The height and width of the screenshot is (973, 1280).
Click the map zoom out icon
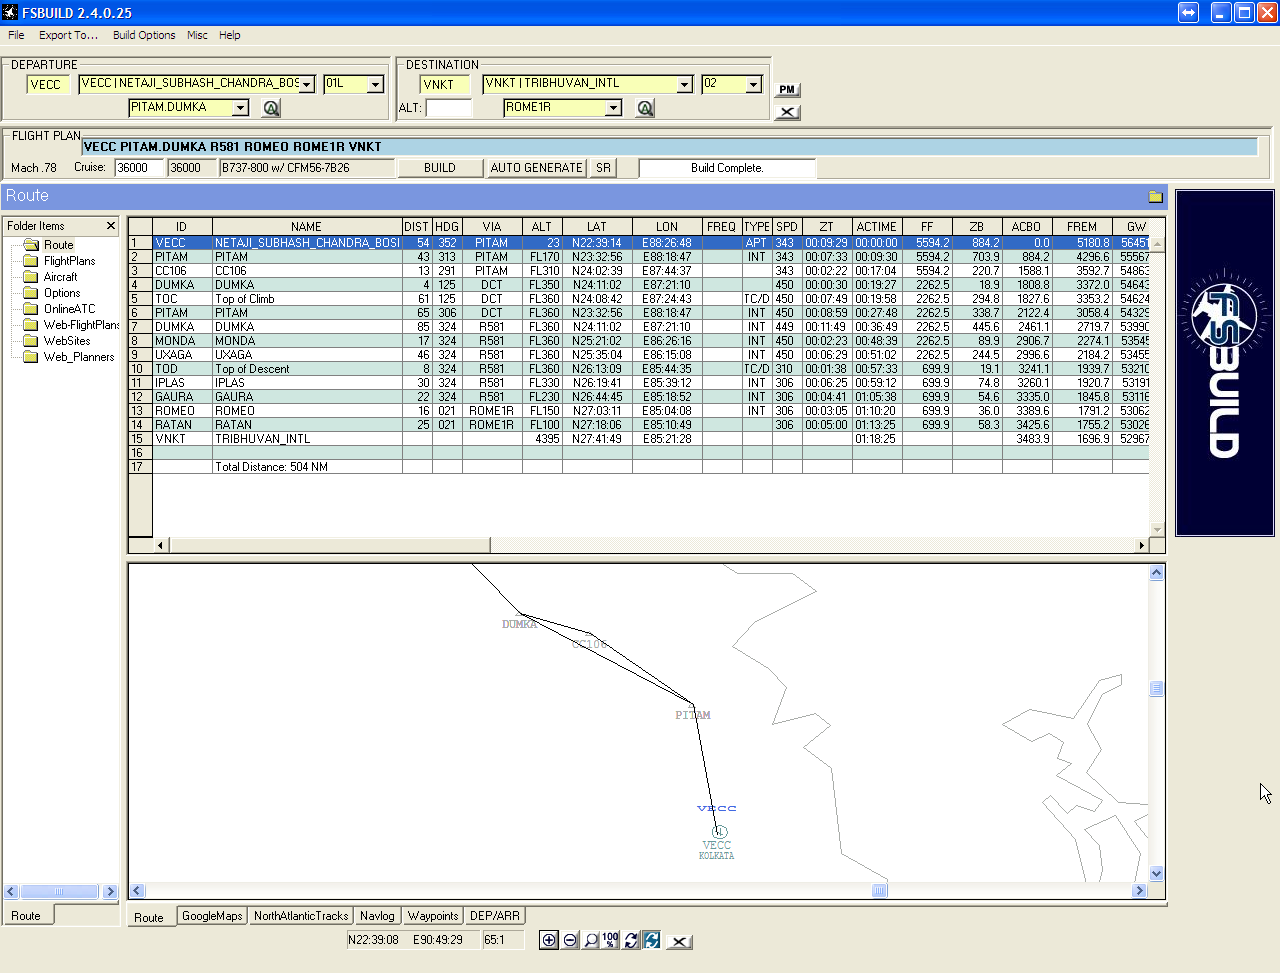click(570, 940)
